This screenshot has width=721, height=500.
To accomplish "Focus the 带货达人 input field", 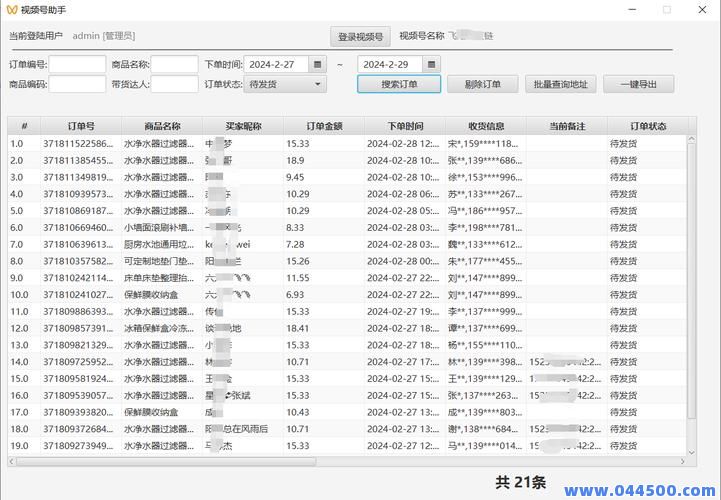I will (174, 84).
